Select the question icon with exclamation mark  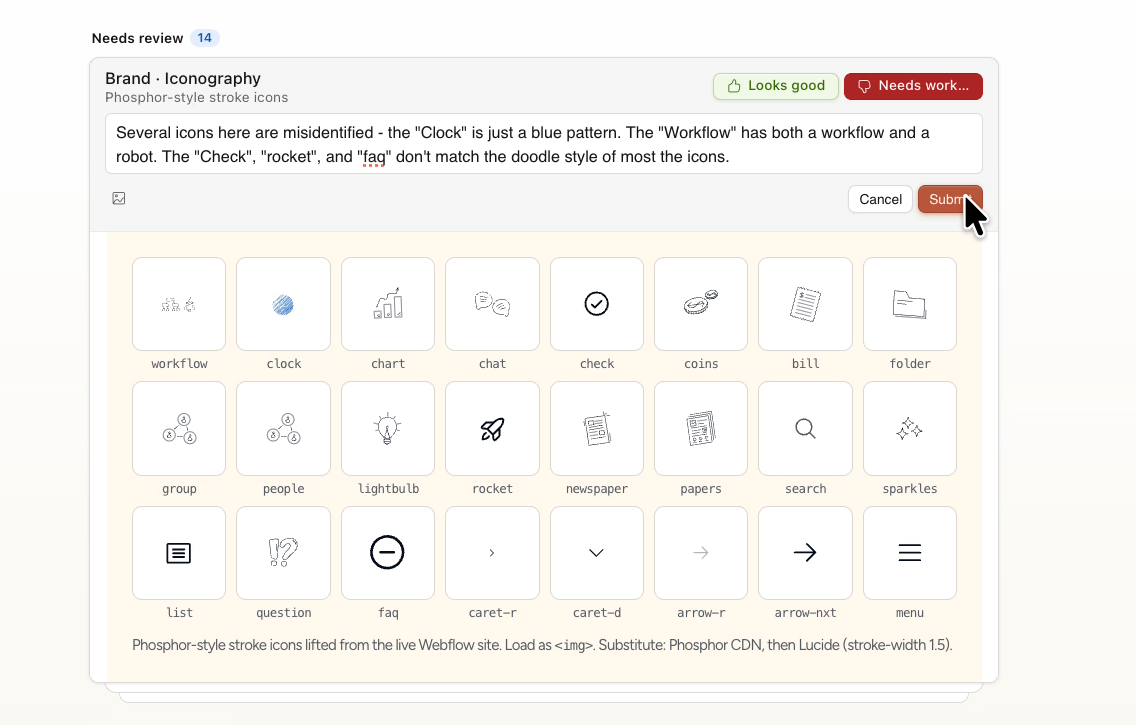[283, 552]
